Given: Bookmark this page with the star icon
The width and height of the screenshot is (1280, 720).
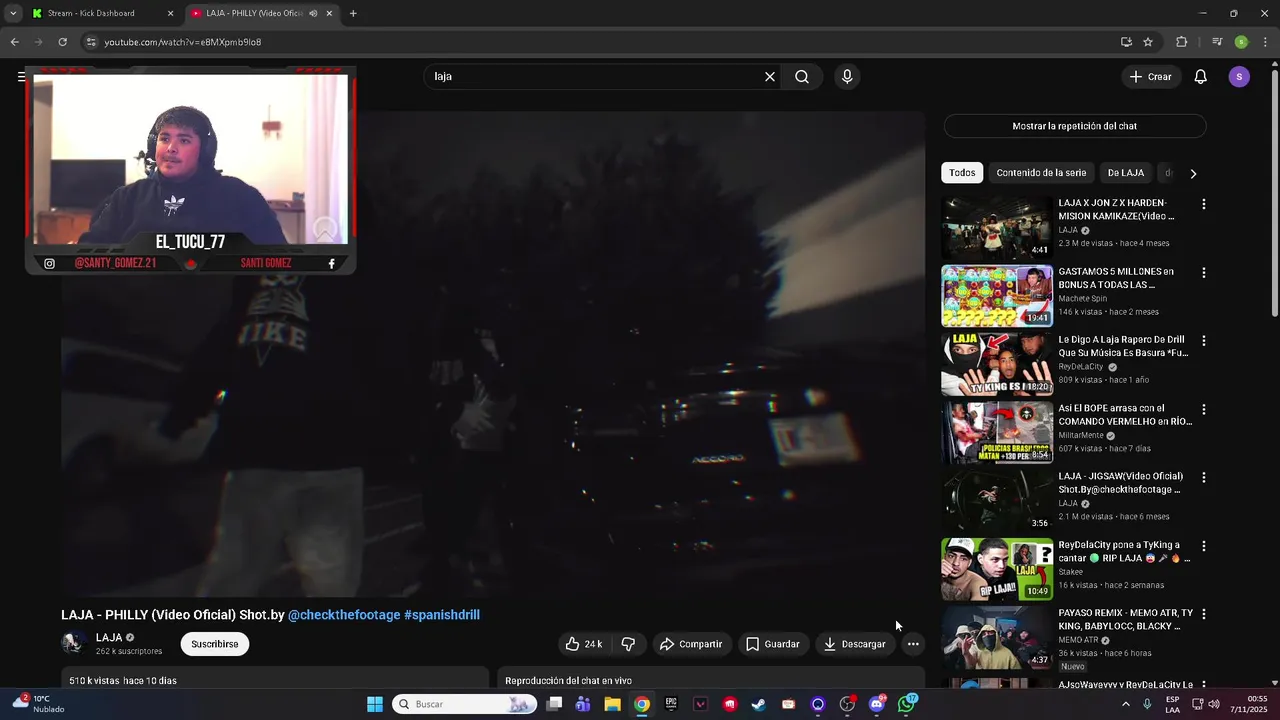Looking at the screenshot, I should (x=1148, y=42).
